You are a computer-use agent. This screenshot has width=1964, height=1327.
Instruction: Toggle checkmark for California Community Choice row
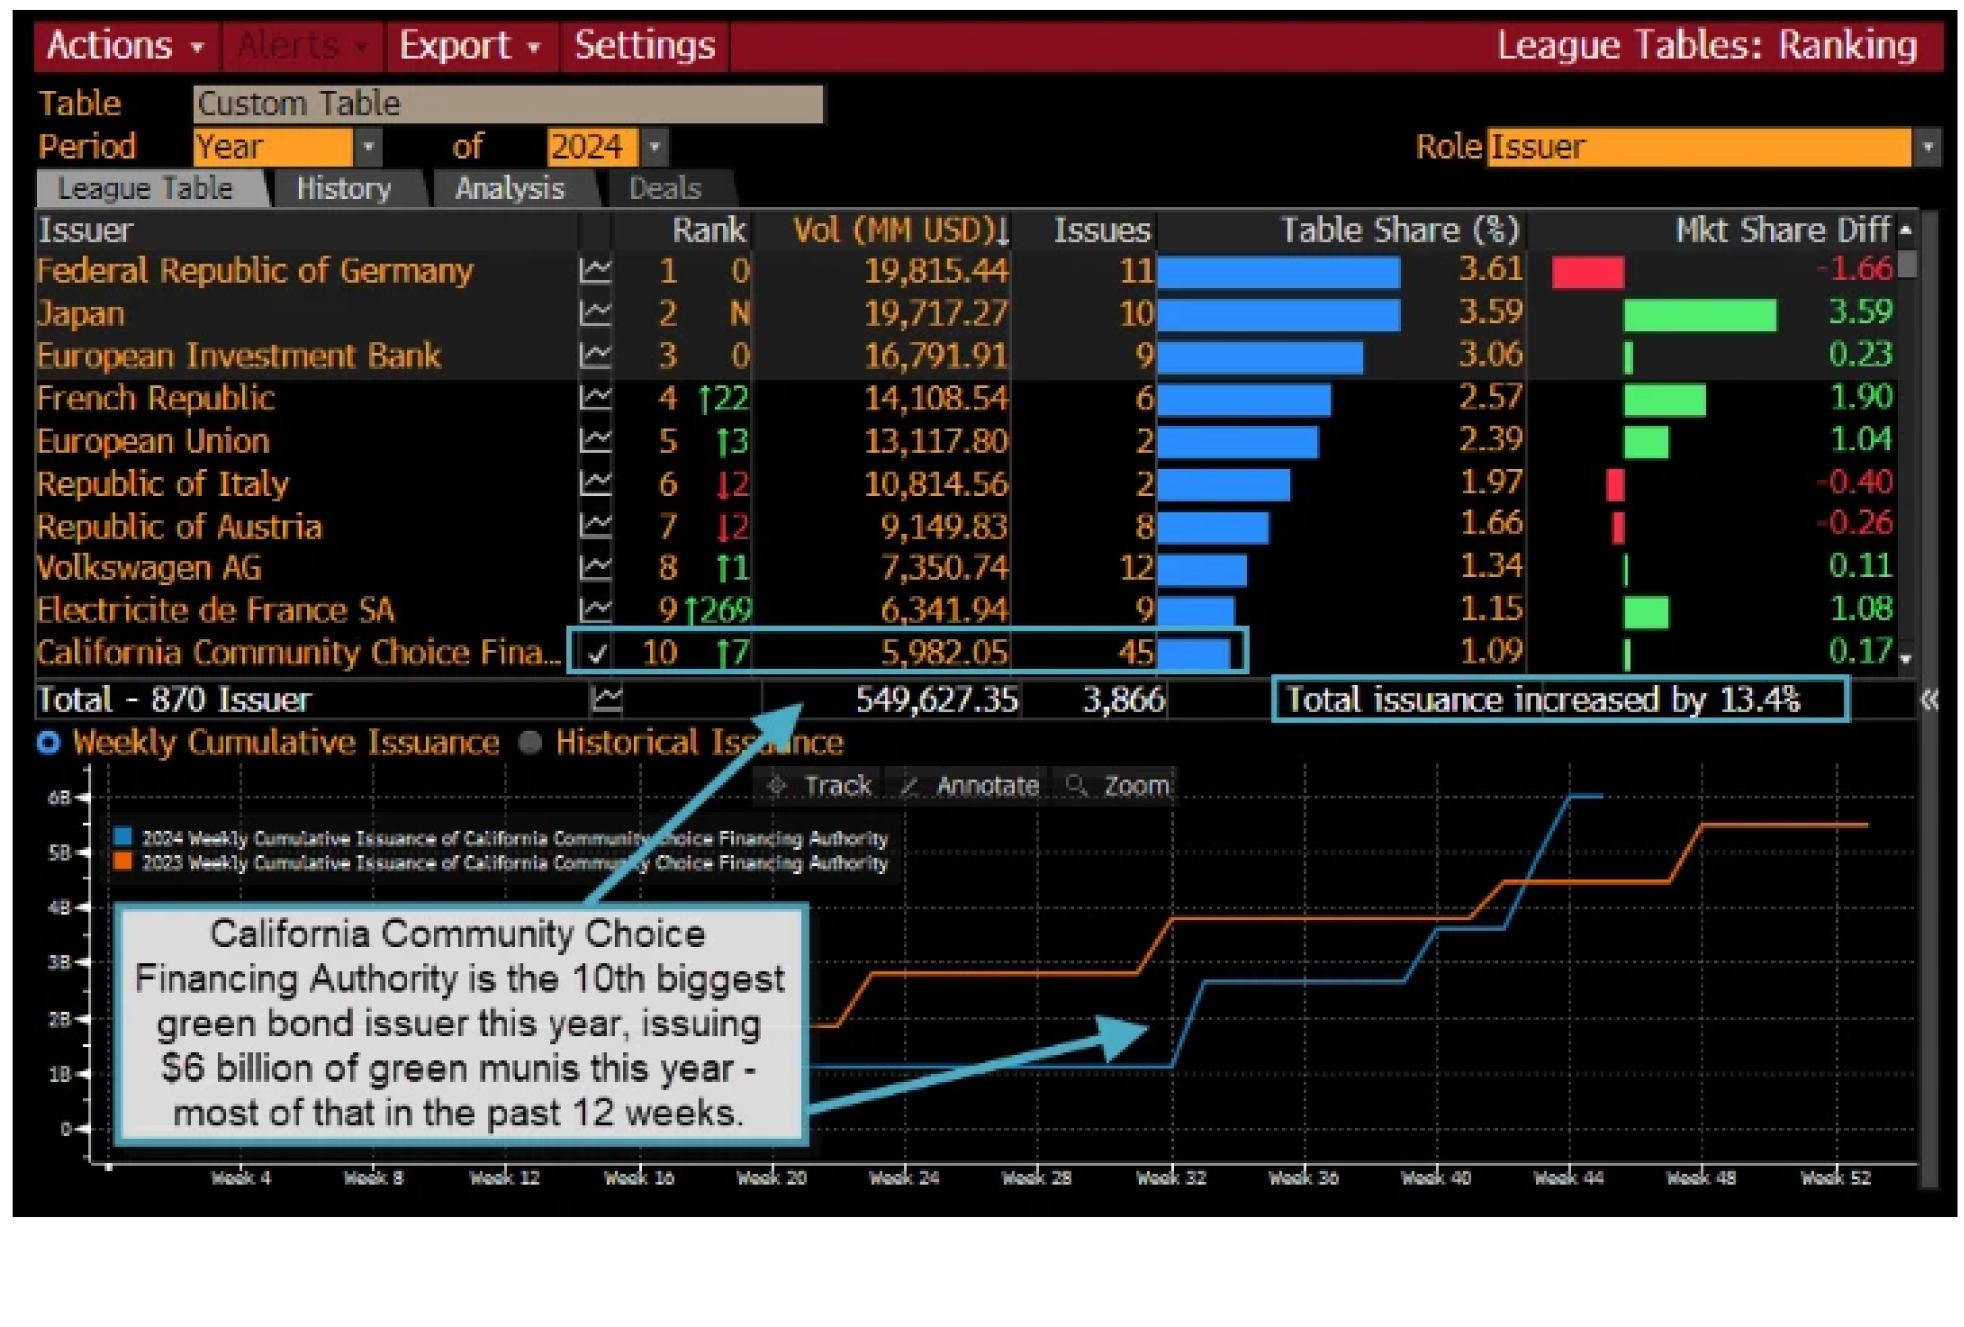point(597,654)
